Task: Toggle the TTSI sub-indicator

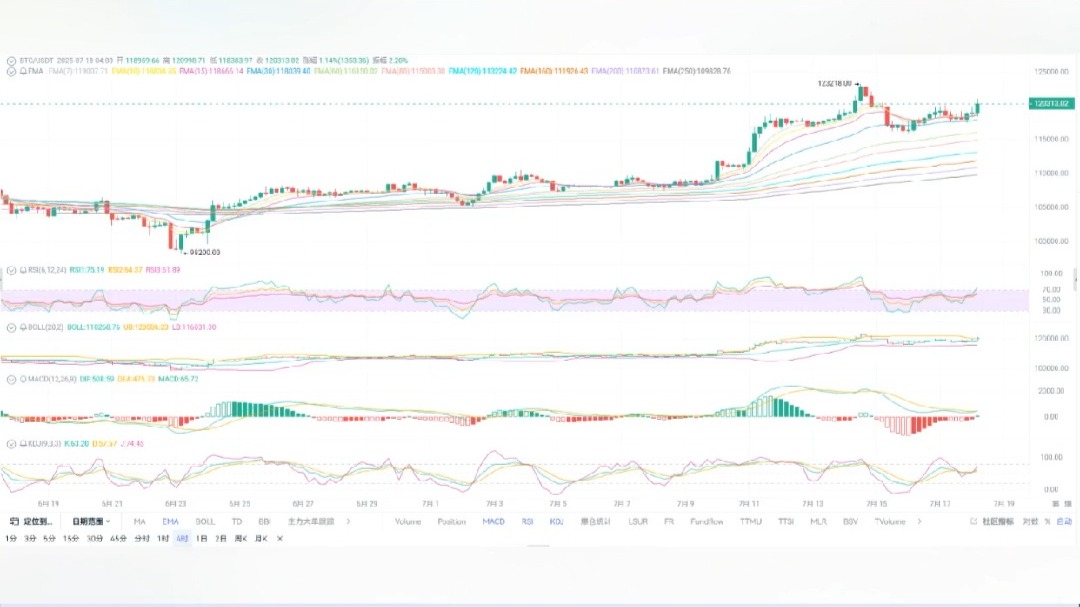Action: [x=786, y=522]
